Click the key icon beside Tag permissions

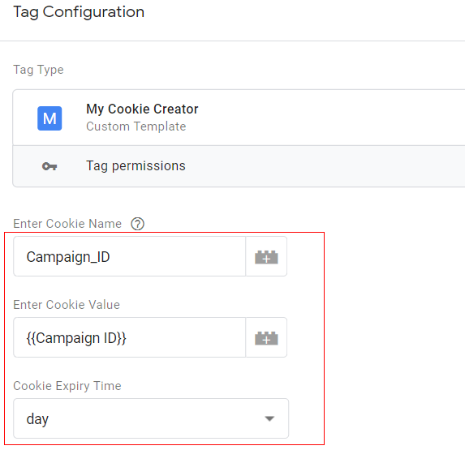(x=50, y=166)
